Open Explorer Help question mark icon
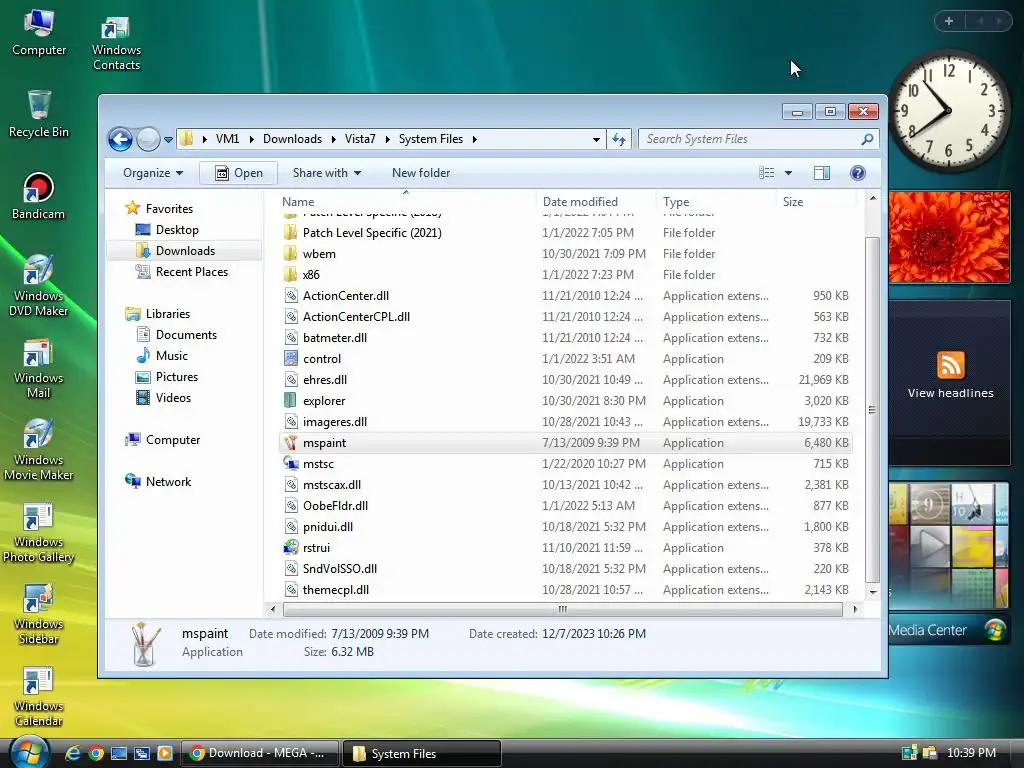The height and width of the screenshot is (768, 1024). point(857,173)
